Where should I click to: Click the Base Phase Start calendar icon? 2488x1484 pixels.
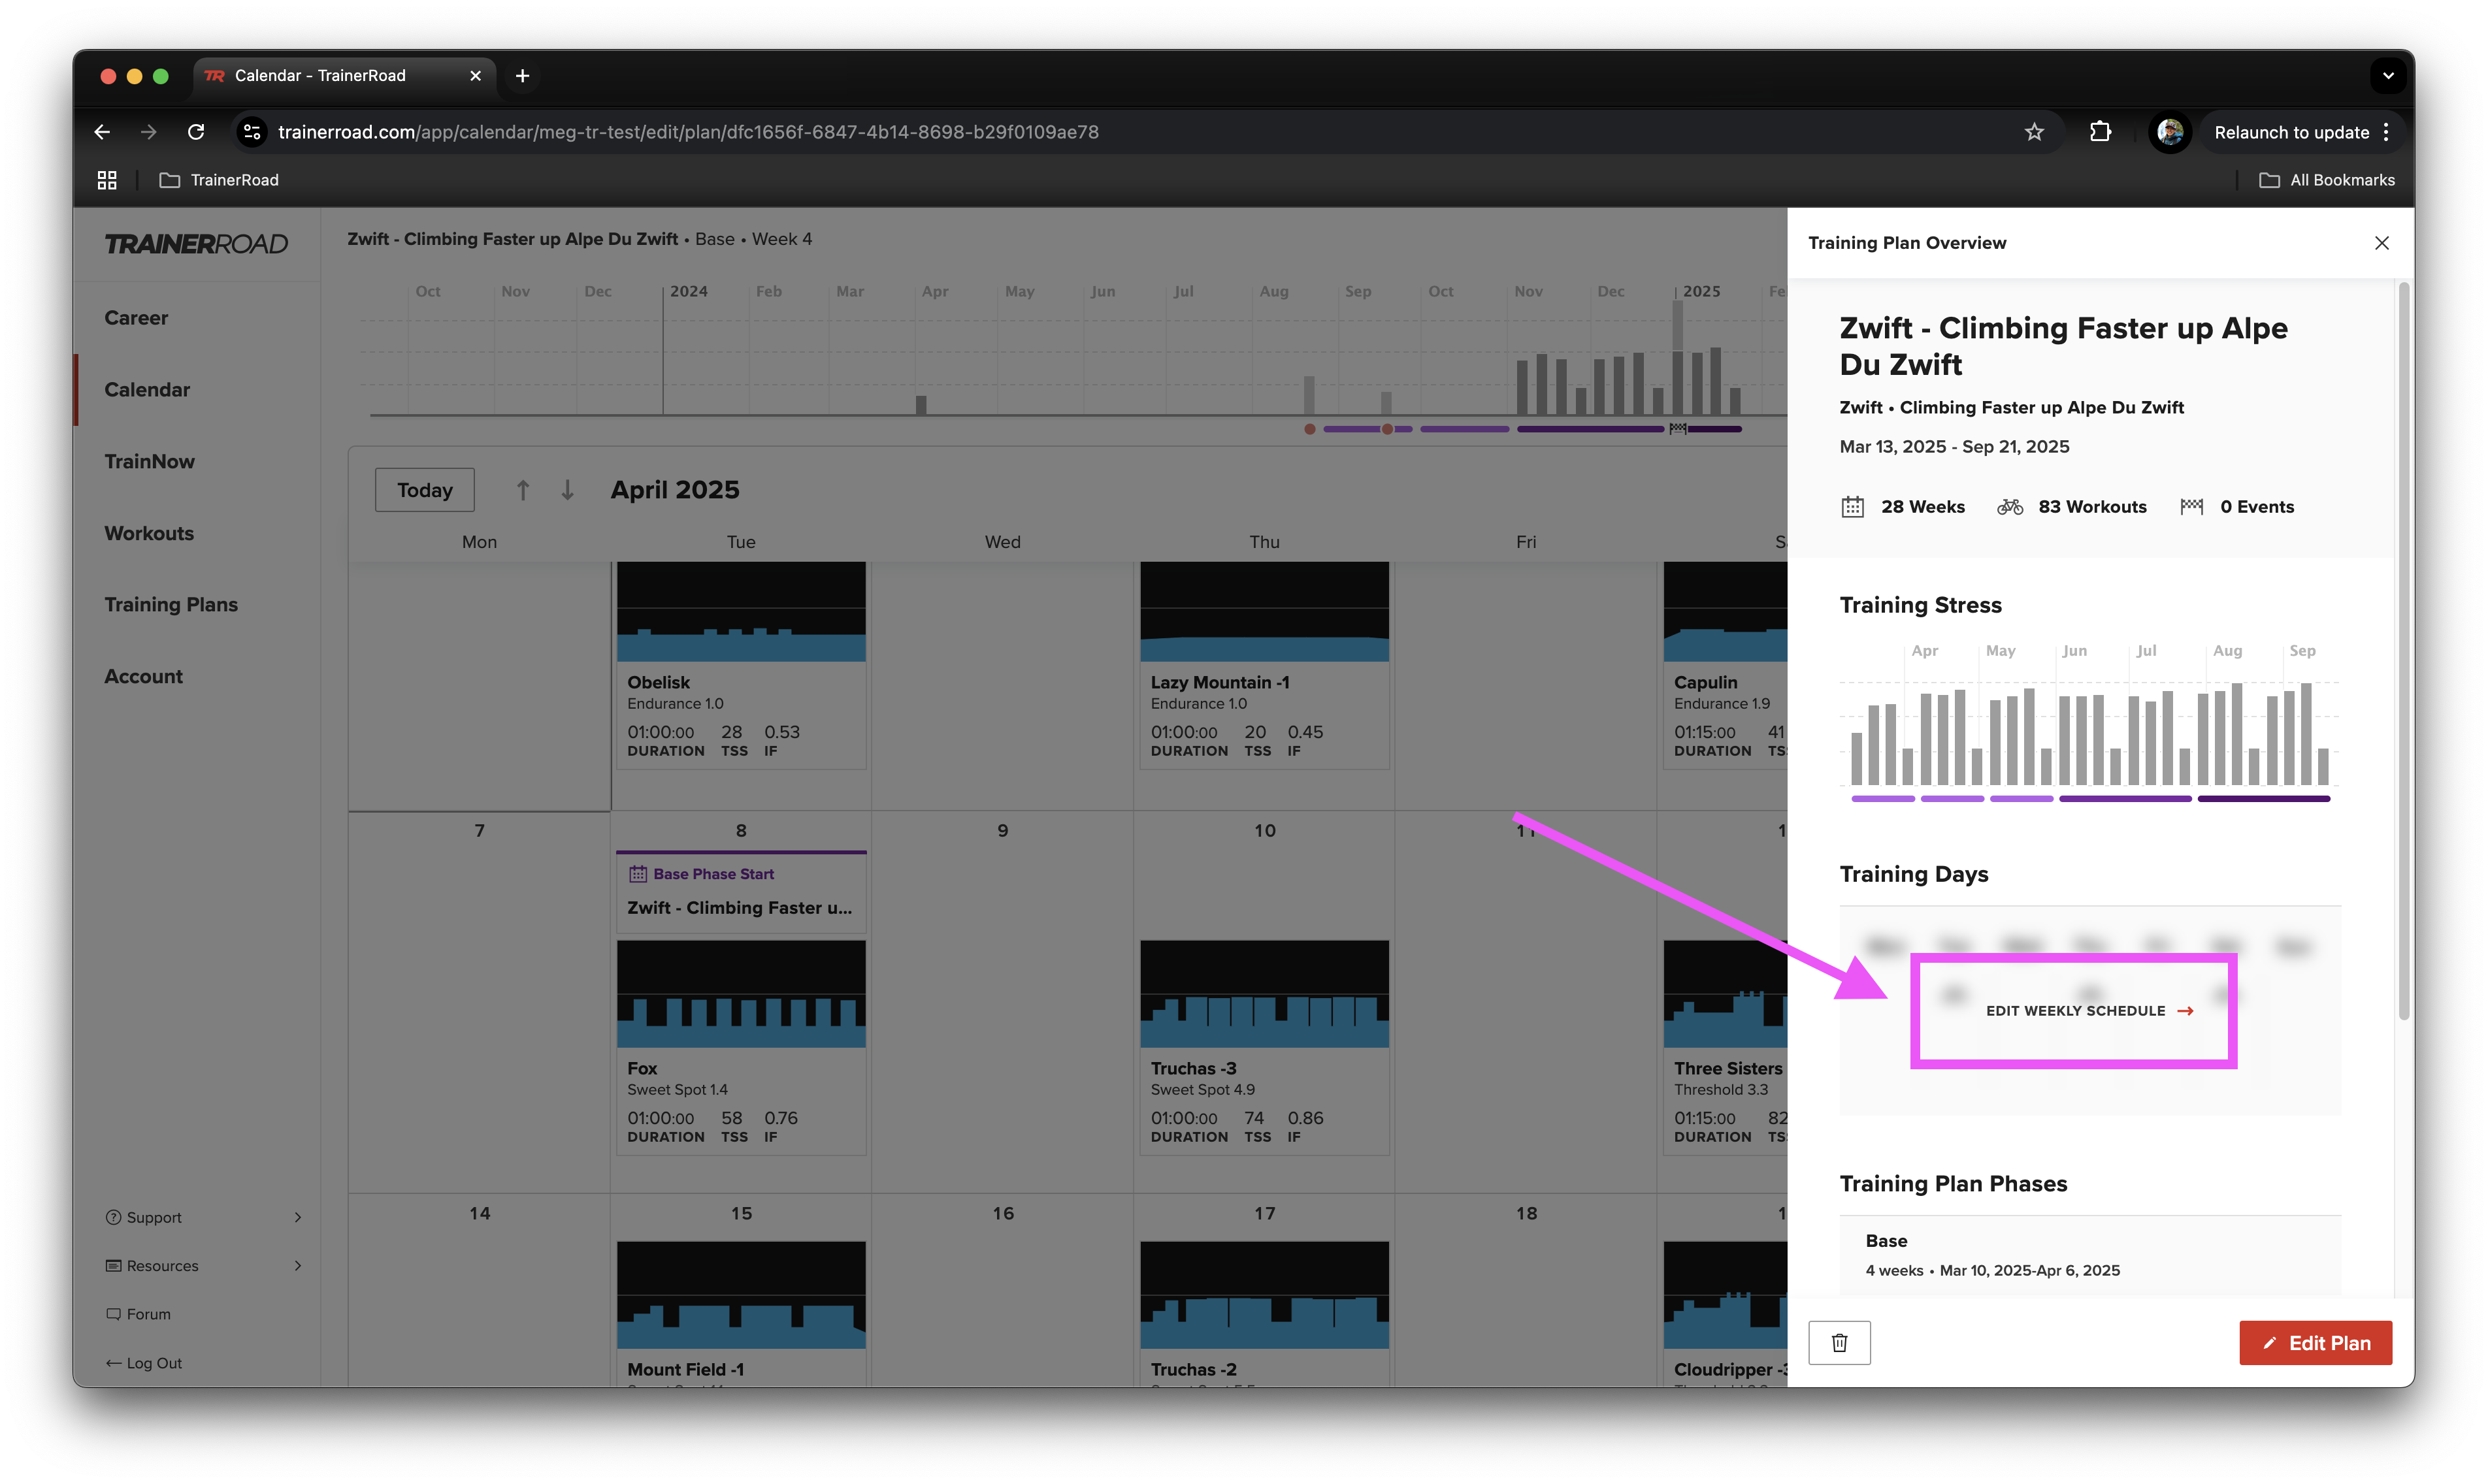(637, 873)
